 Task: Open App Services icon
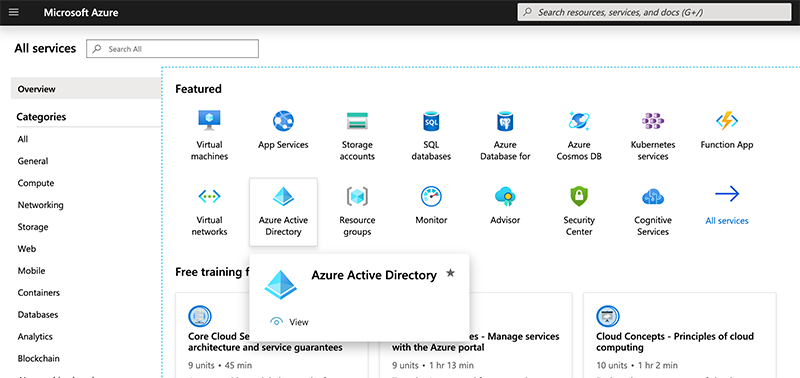(283, 121)
